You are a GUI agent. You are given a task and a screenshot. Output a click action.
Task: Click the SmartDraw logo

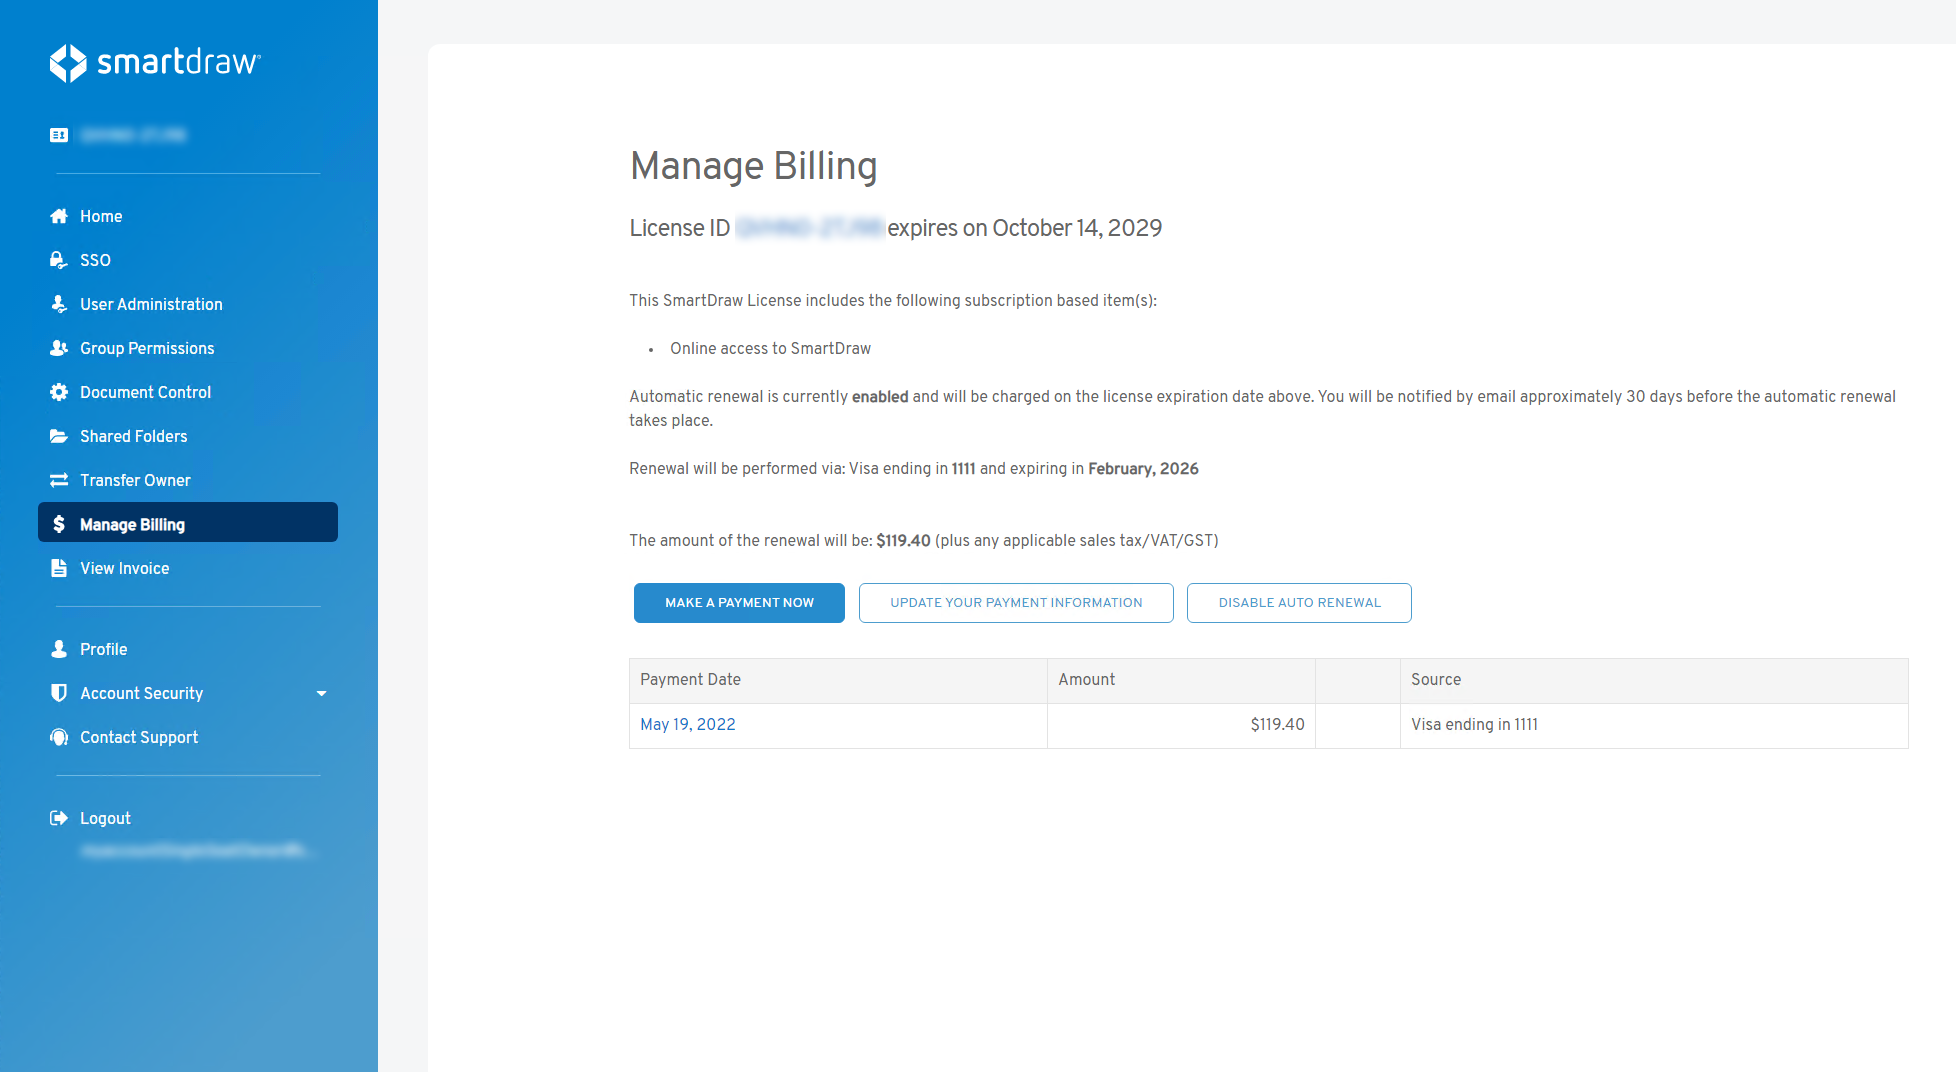click(x=155, y=62)
